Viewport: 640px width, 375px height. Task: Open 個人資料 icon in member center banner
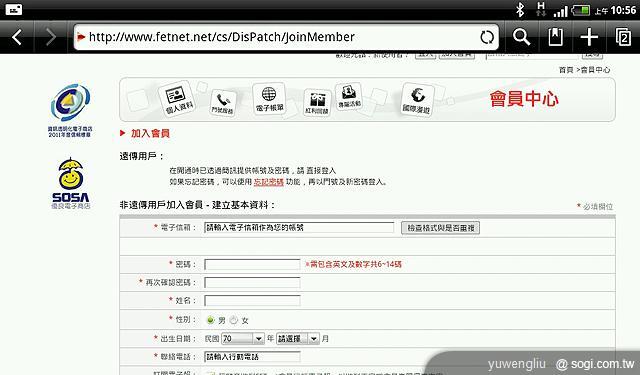pyautogui.click(x=176, y=99)
